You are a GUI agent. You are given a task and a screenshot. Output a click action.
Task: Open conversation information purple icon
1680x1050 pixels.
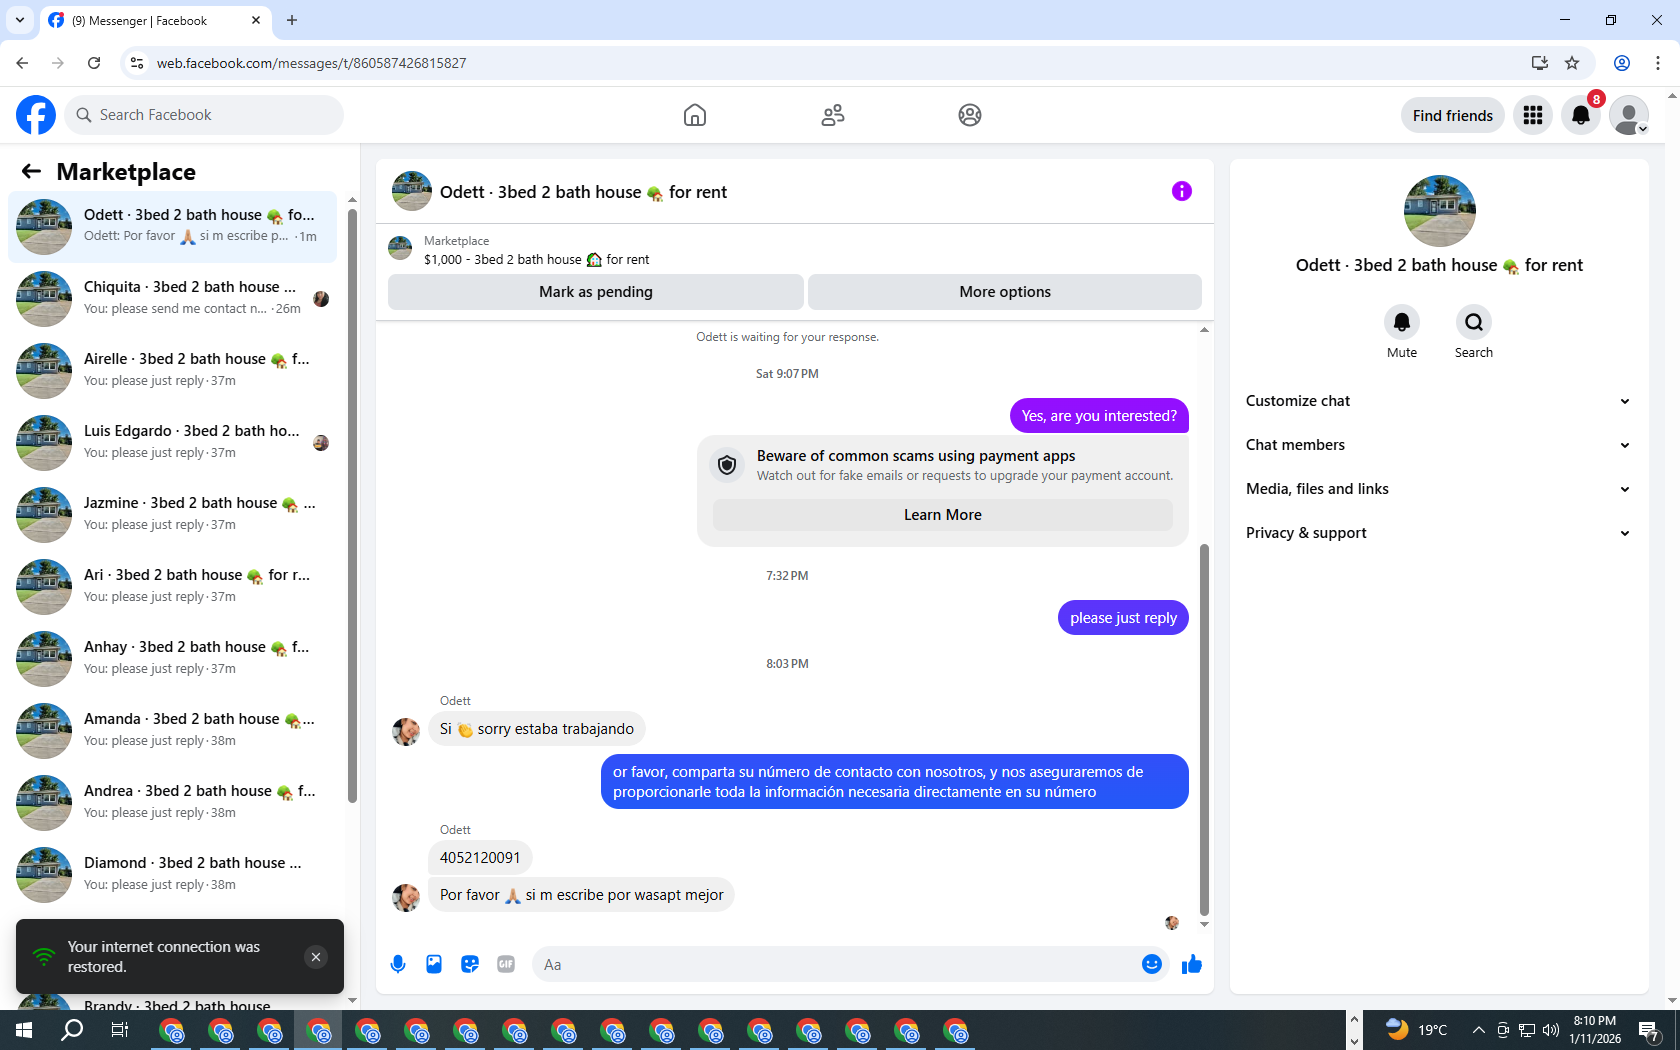click(1182, 191)
